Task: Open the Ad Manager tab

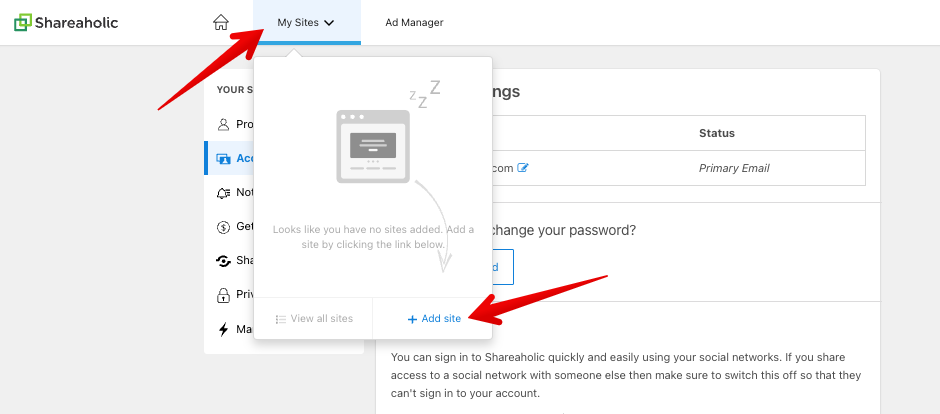Action: (x=414, y=23)
